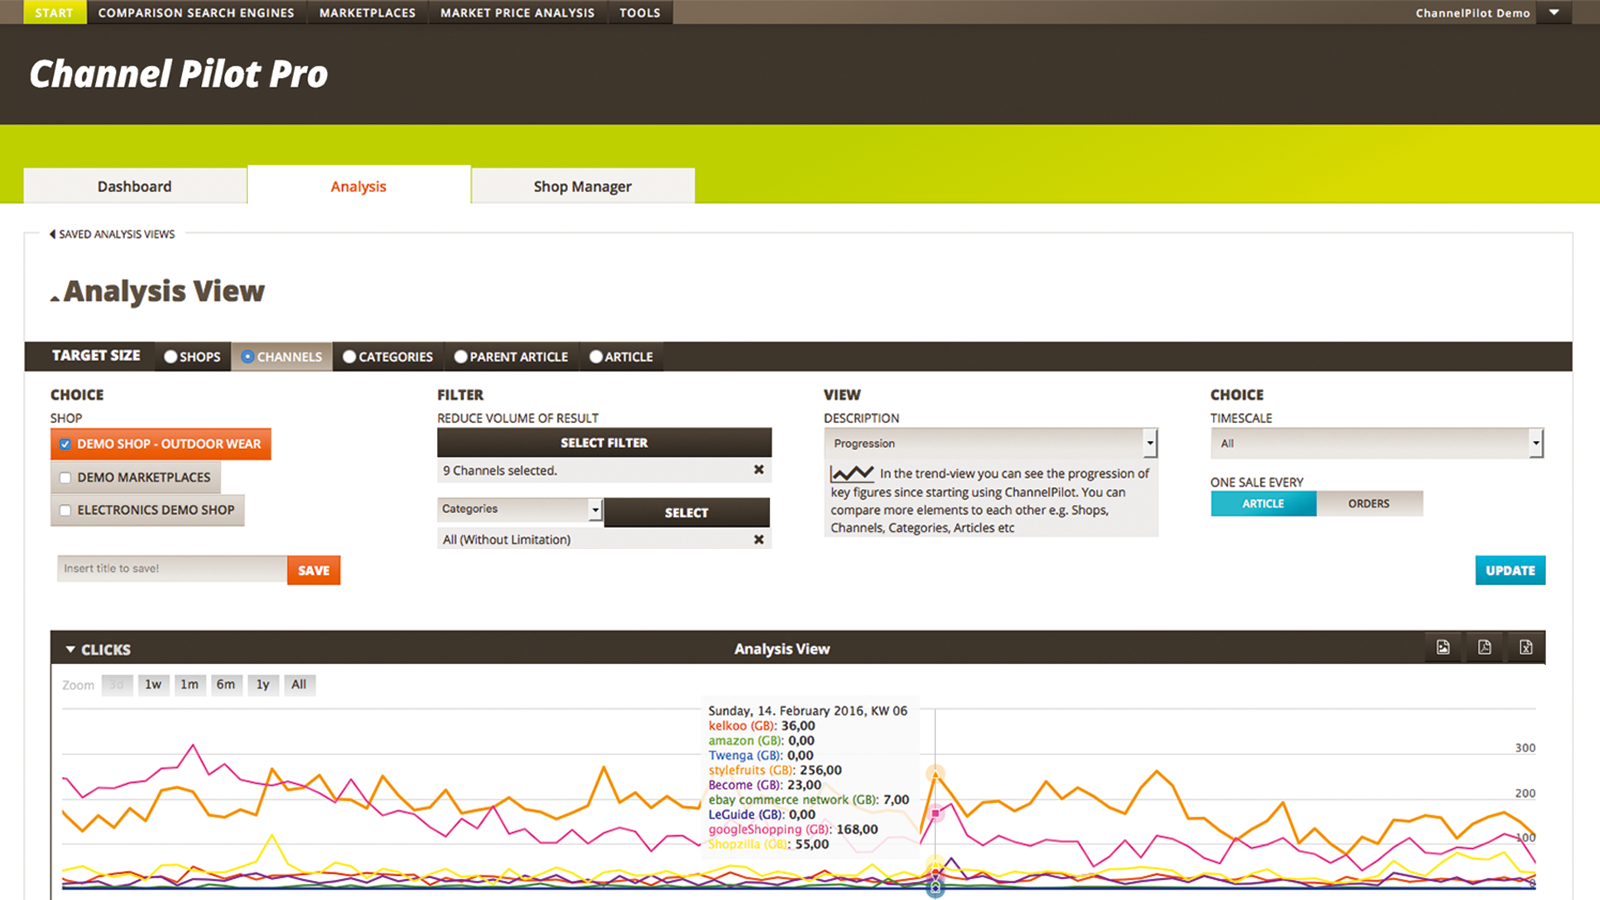The height and width of the screenshot is (900, 1600).
Task: Clear the '9 Channels selected' filter
Action: (760, 470)
